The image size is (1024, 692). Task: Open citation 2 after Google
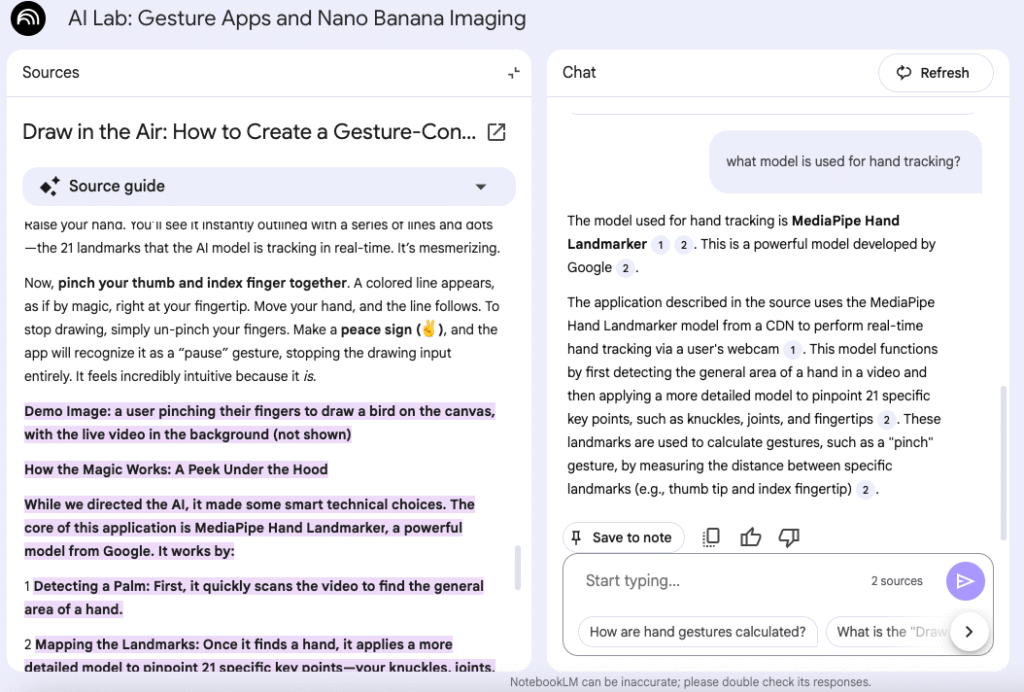(x=625, y=268)
